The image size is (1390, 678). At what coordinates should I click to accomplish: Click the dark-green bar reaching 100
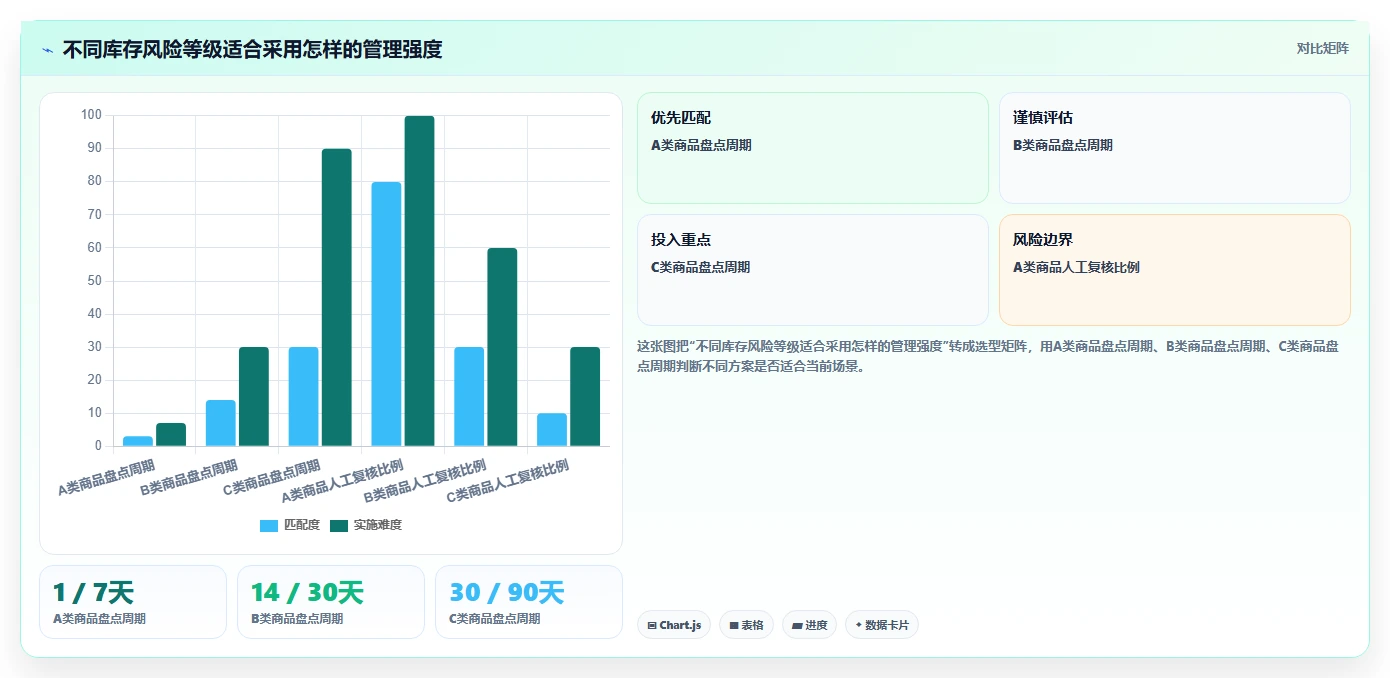420,281
